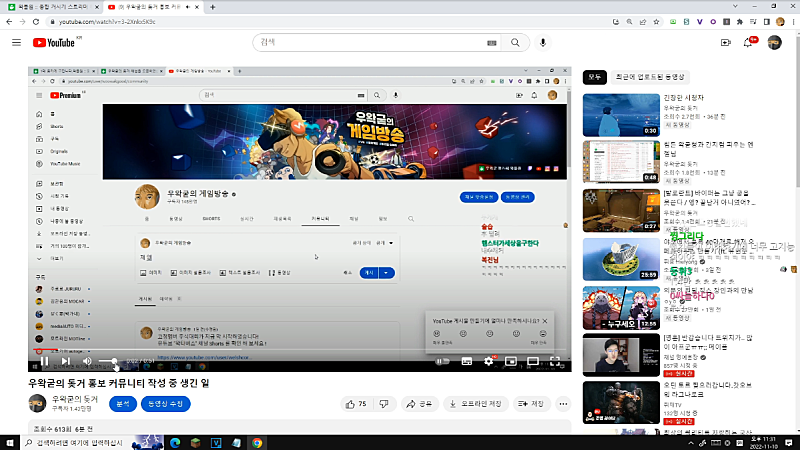Mute the video volume speaker icon
Viewport: 800px width, 450px height.
(87, 361)
